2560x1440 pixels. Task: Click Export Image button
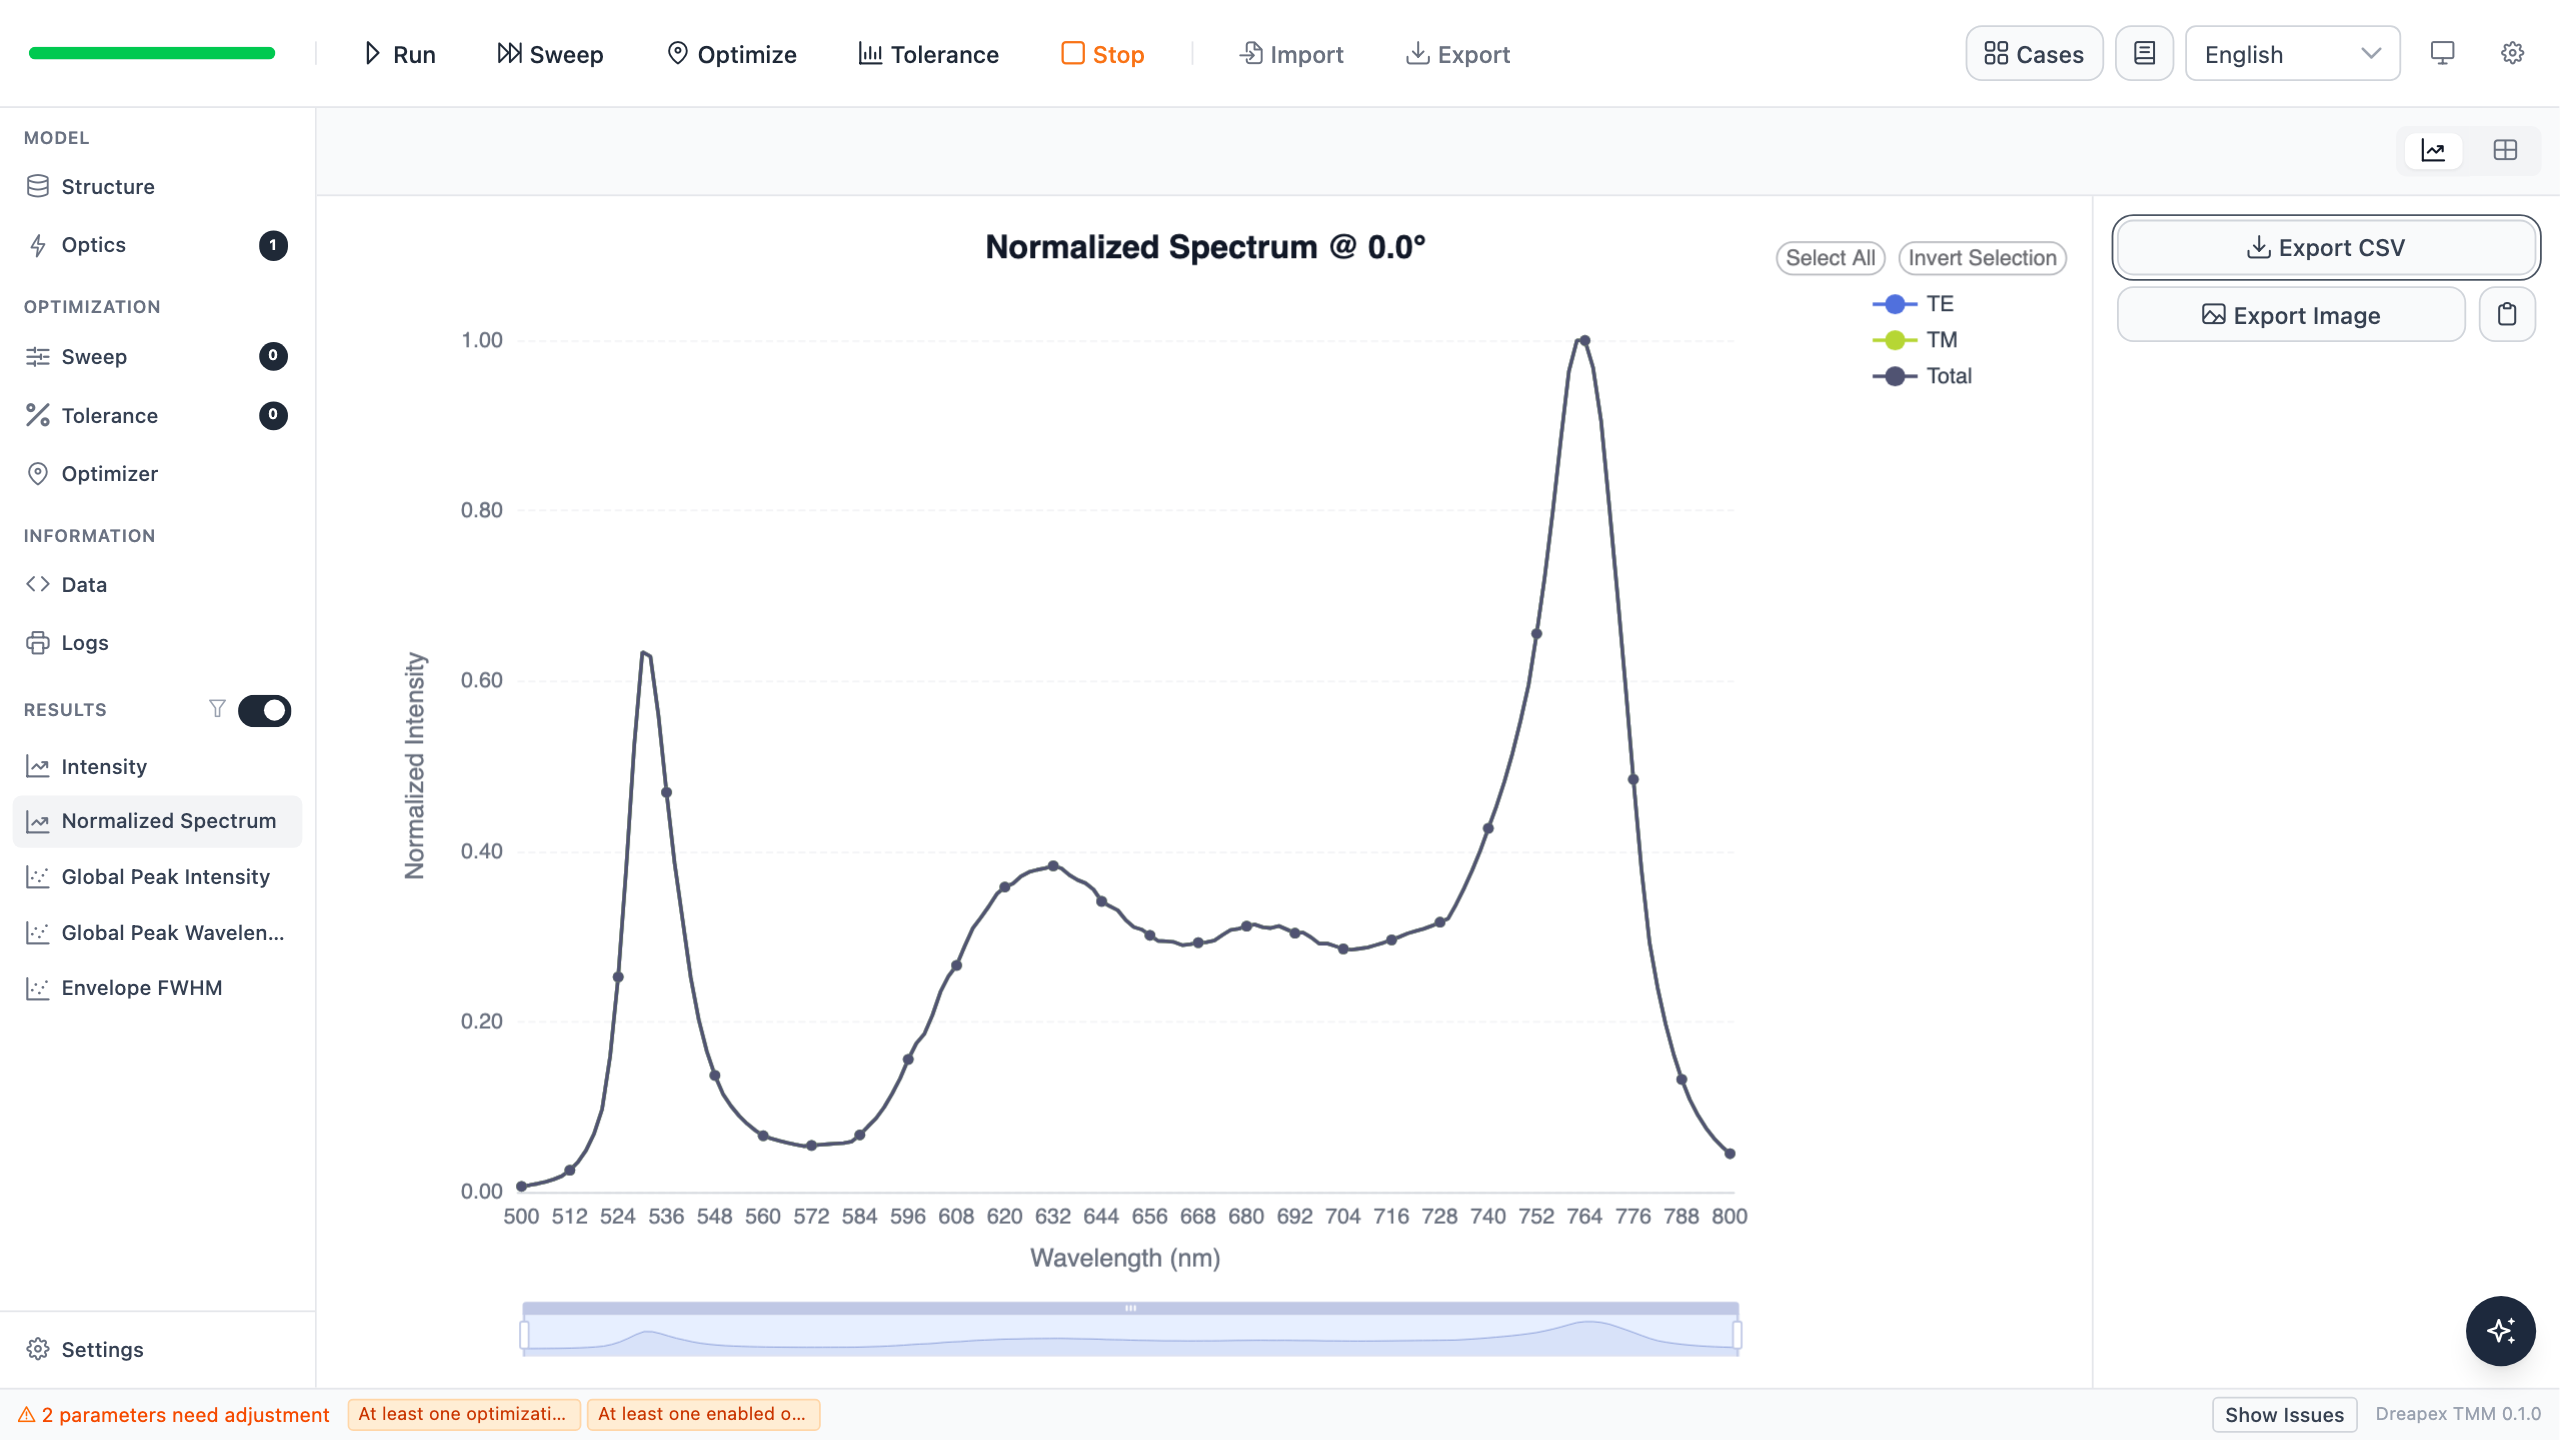(x=2291, y=315)
